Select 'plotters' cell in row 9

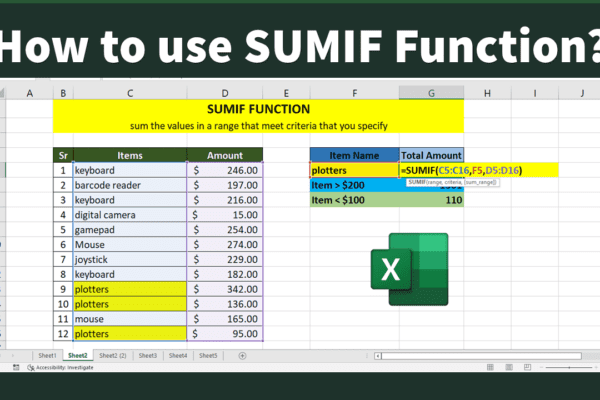pos(130,289)
